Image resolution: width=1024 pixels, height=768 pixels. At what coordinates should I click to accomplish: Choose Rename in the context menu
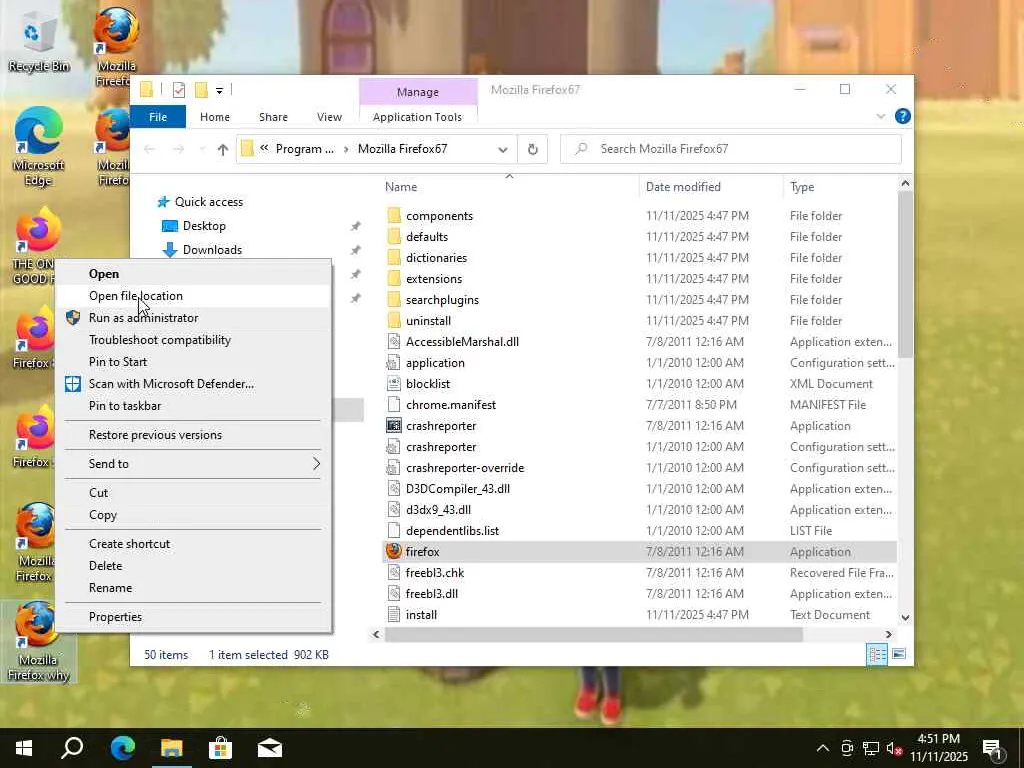click(193, 588)
